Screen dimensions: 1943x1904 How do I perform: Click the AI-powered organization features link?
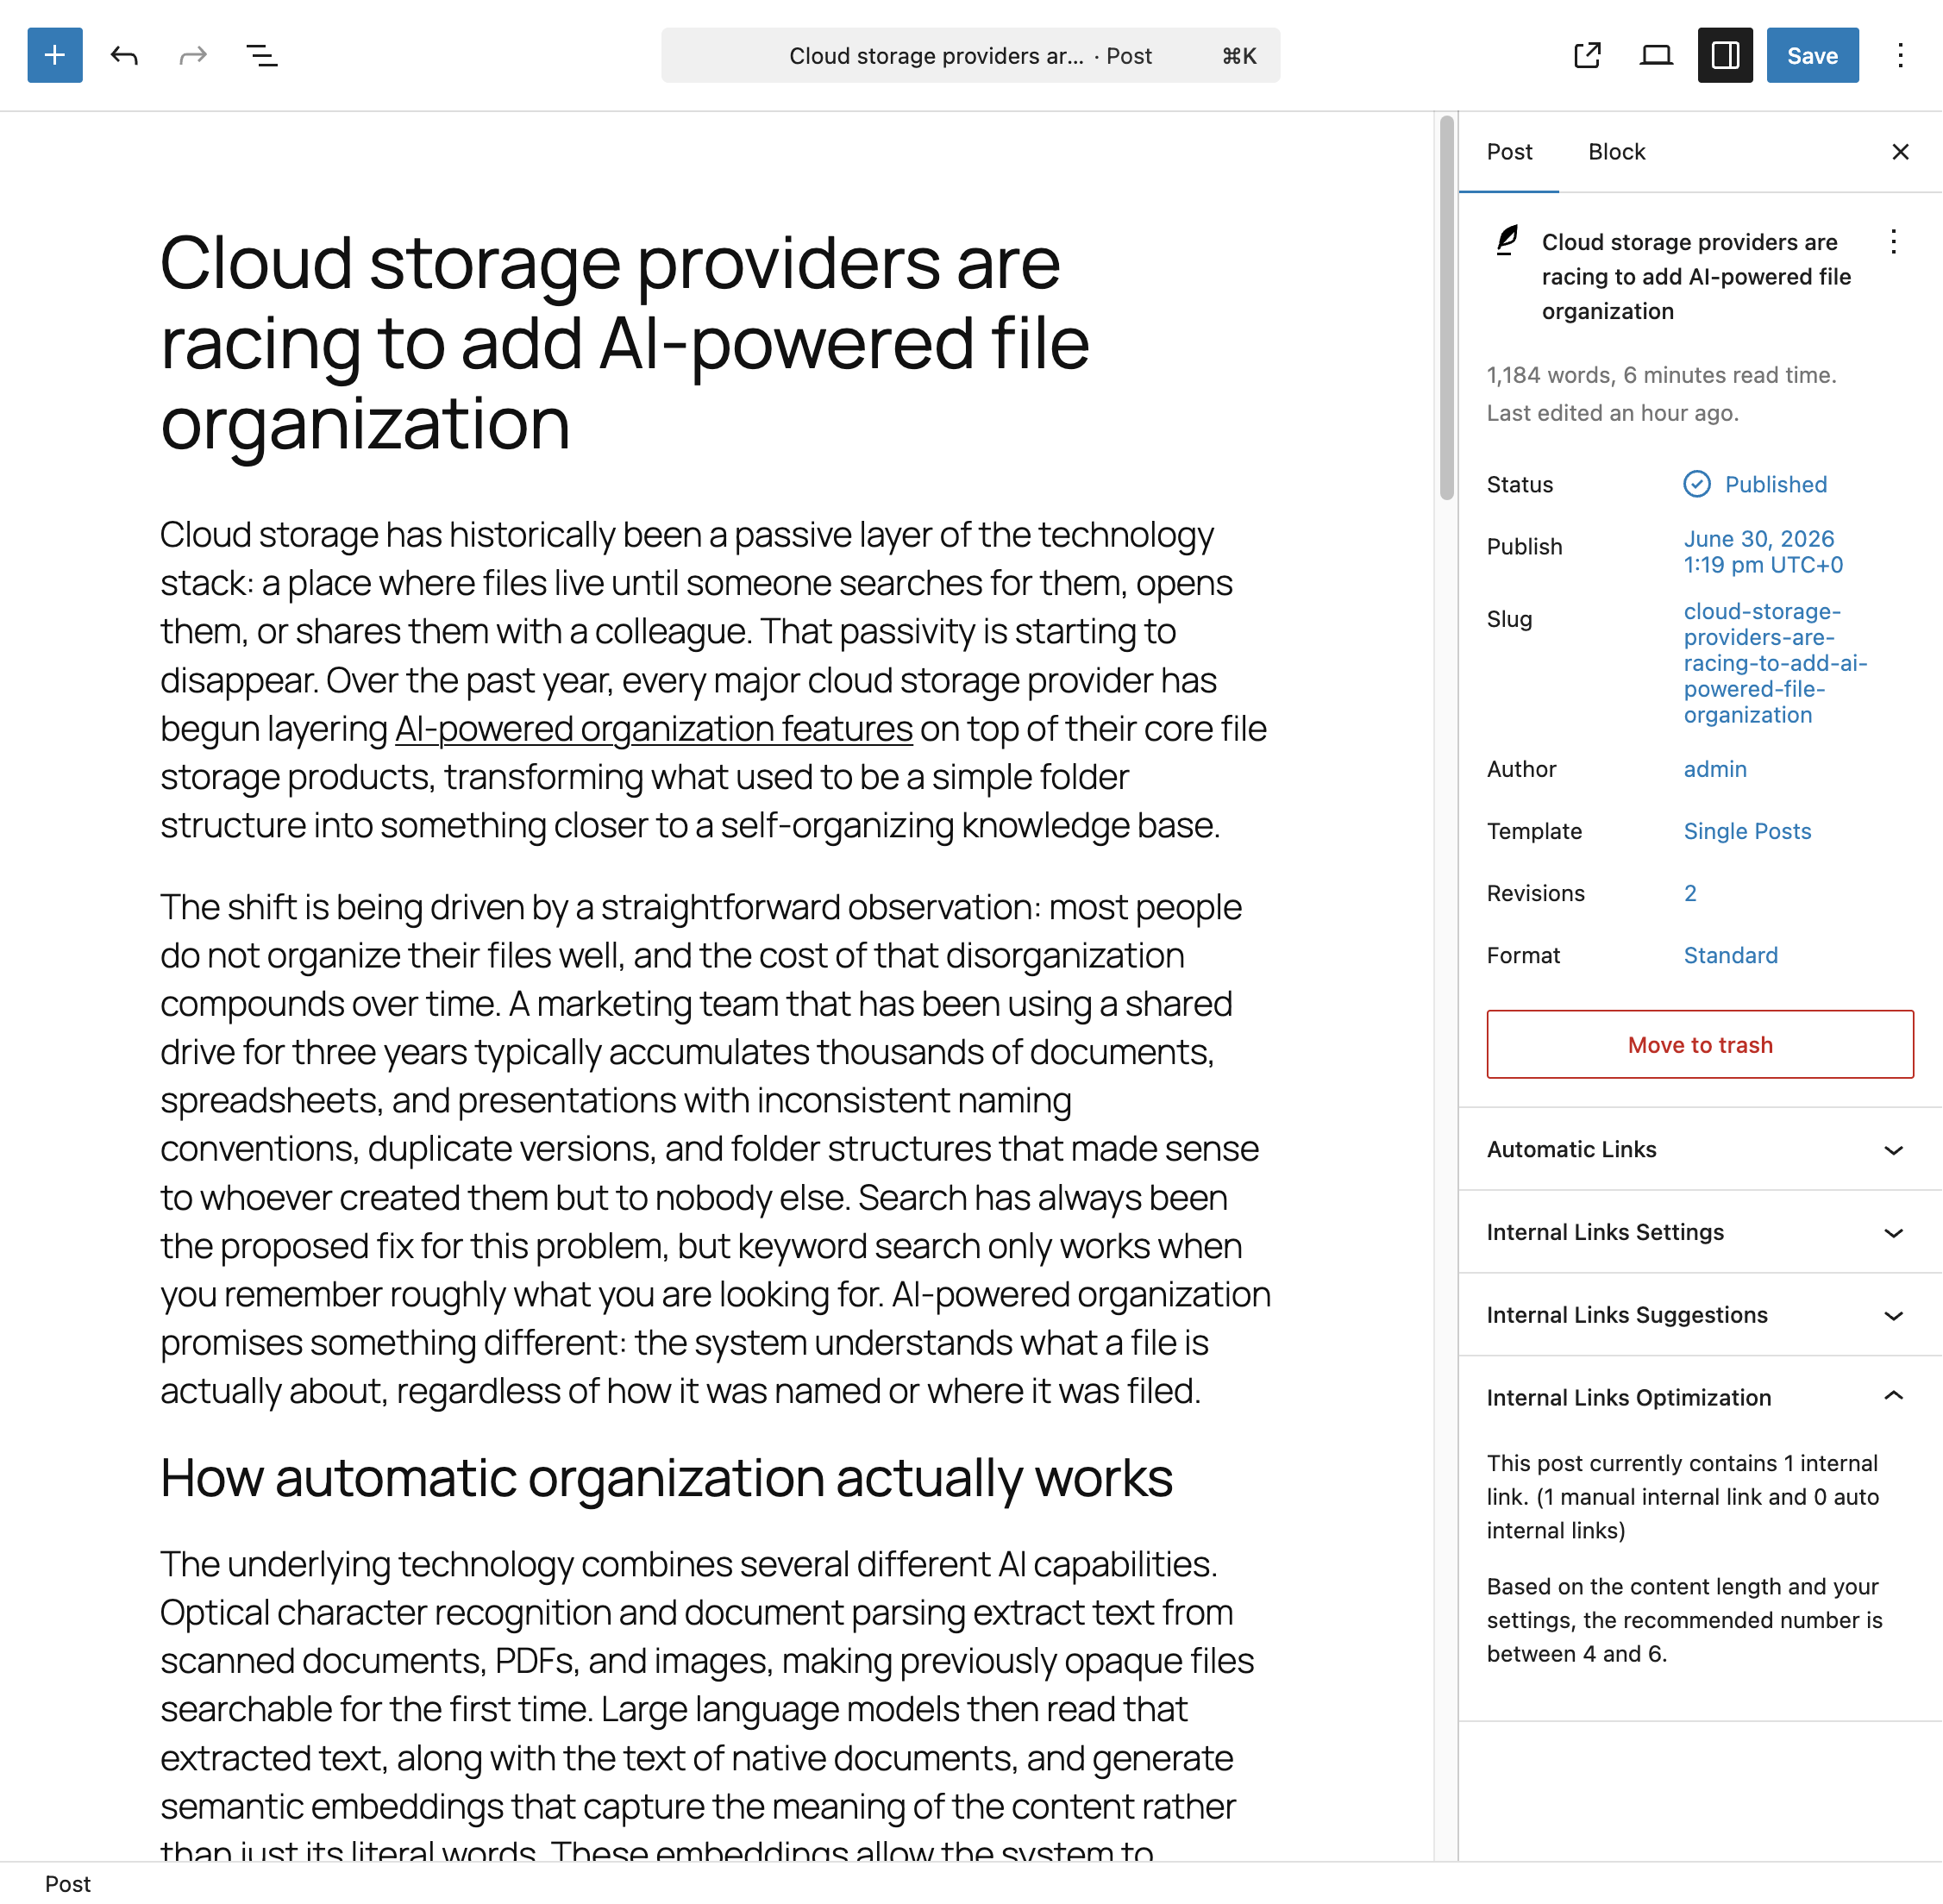[654, 729]
